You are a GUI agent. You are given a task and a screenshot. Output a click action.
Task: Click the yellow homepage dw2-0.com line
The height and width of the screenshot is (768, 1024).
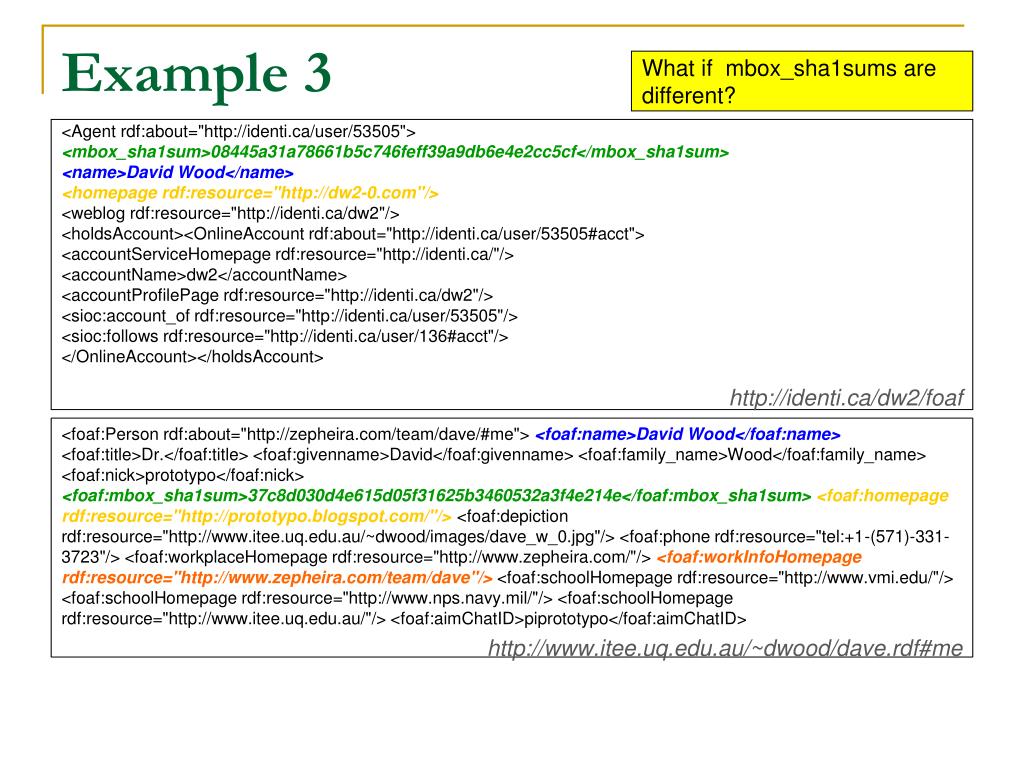[250, 193]
